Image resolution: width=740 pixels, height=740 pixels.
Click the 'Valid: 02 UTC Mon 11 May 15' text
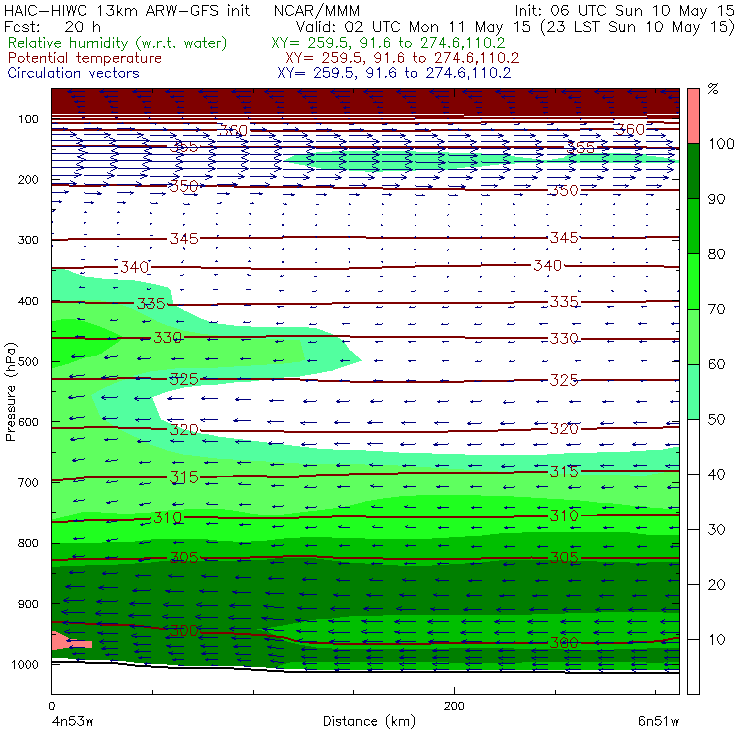pos(413,26)
